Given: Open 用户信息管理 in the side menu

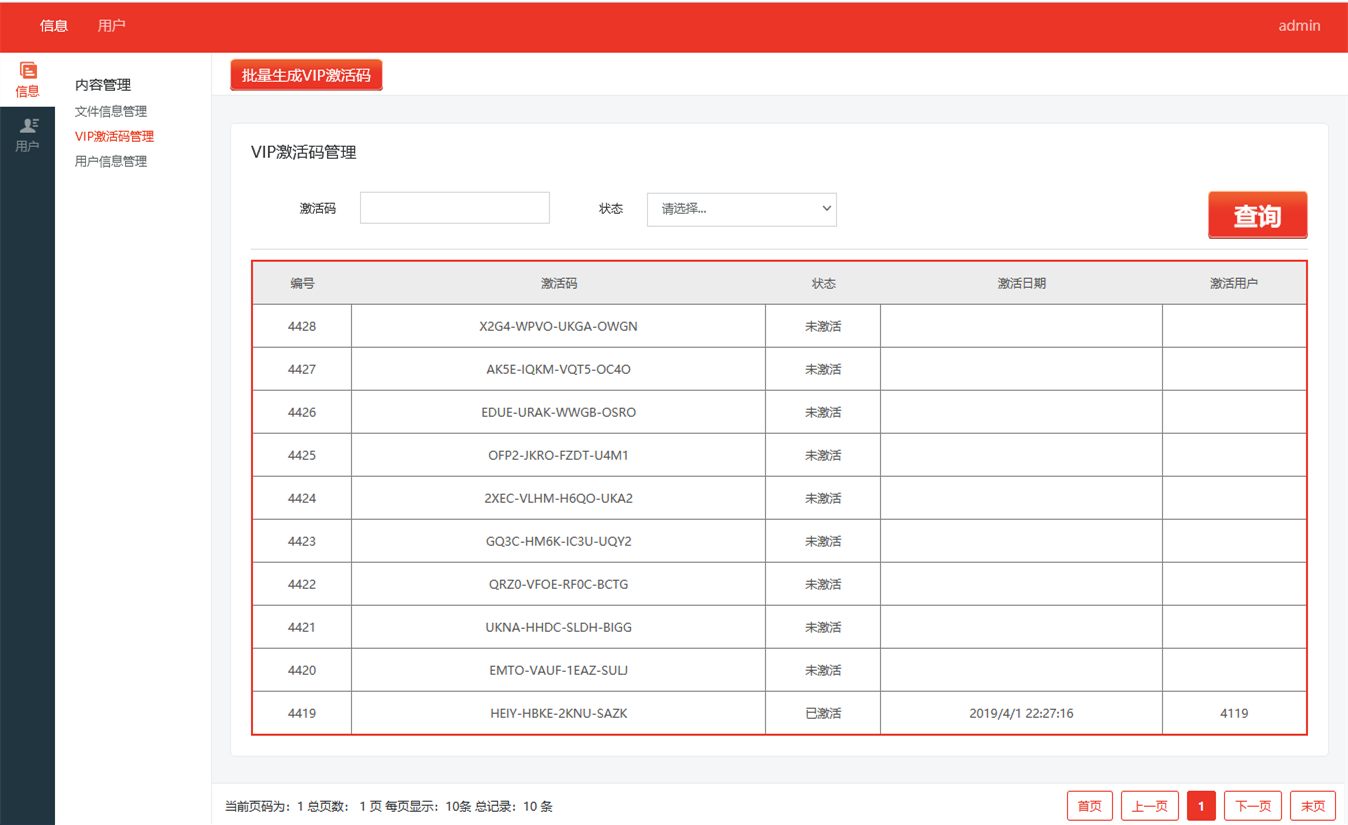Looking at the screenshot, I should 111,161.
